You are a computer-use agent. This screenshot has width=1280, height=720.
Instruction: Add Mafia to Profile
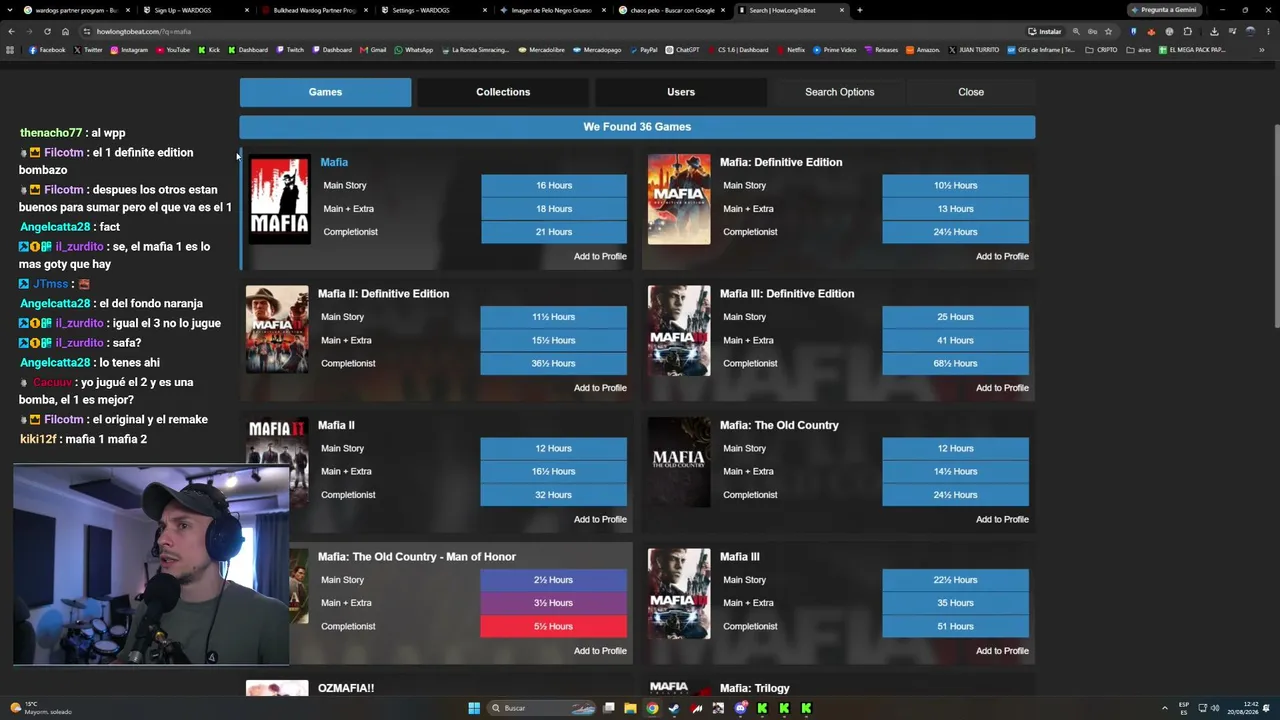tap(600, 256)
